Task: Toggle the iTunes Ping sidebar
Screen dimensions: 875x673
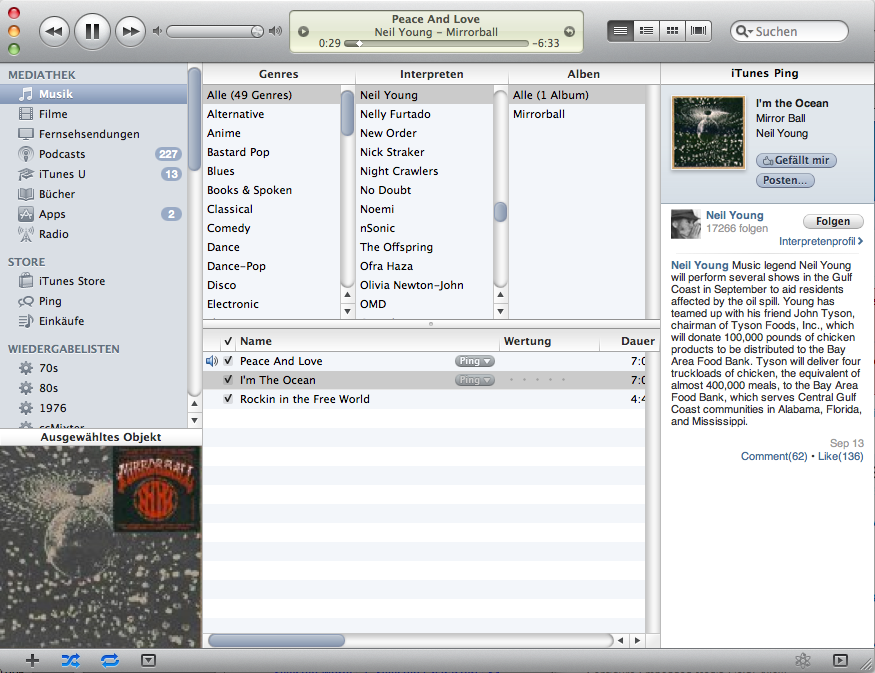Action: click(840, 661)
